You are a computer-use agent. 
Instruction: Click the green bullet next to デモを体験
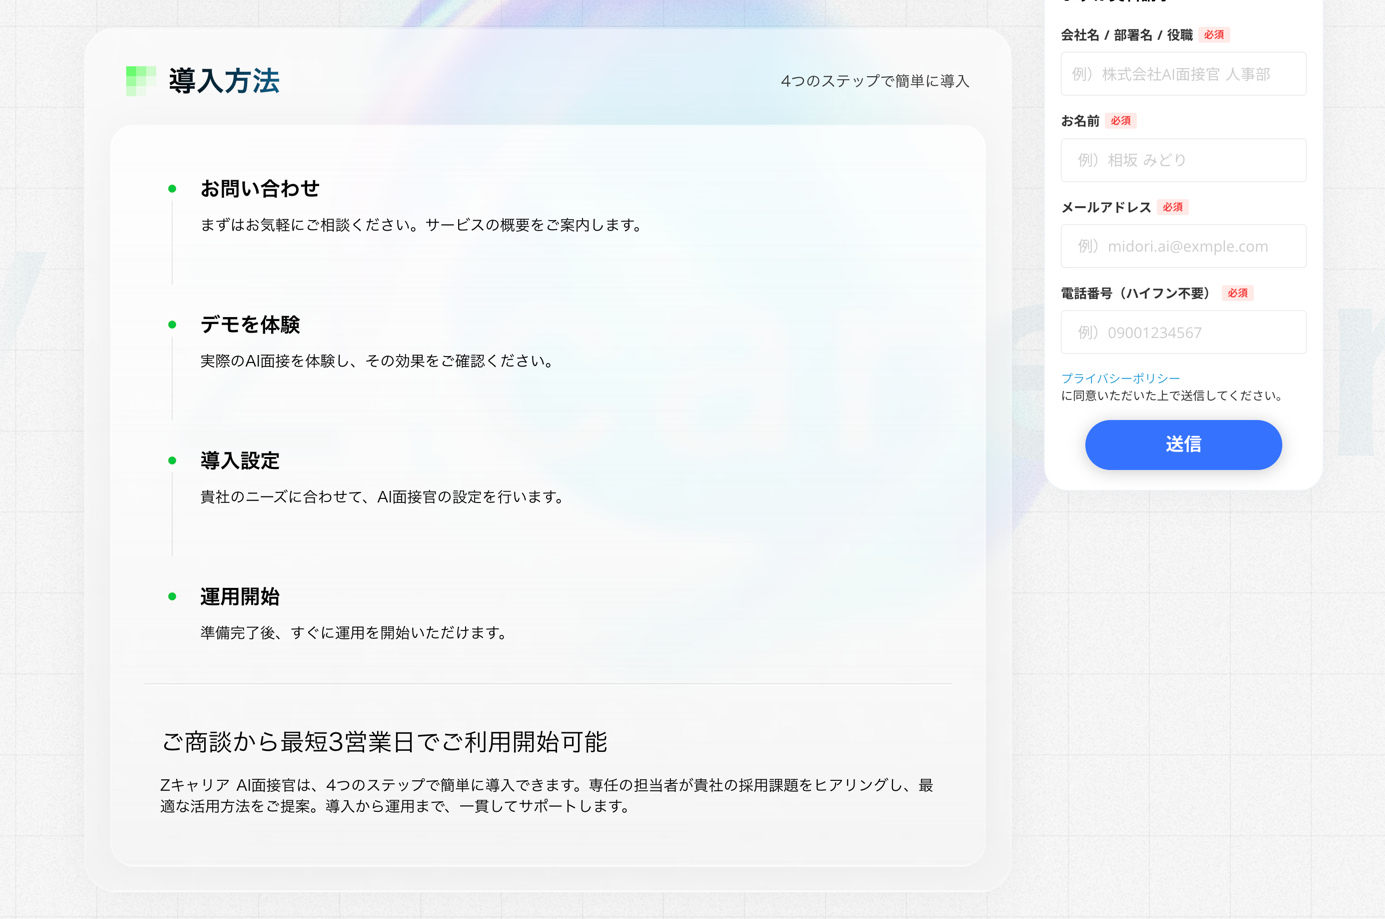pyautogui.click(x=172, y=325)
